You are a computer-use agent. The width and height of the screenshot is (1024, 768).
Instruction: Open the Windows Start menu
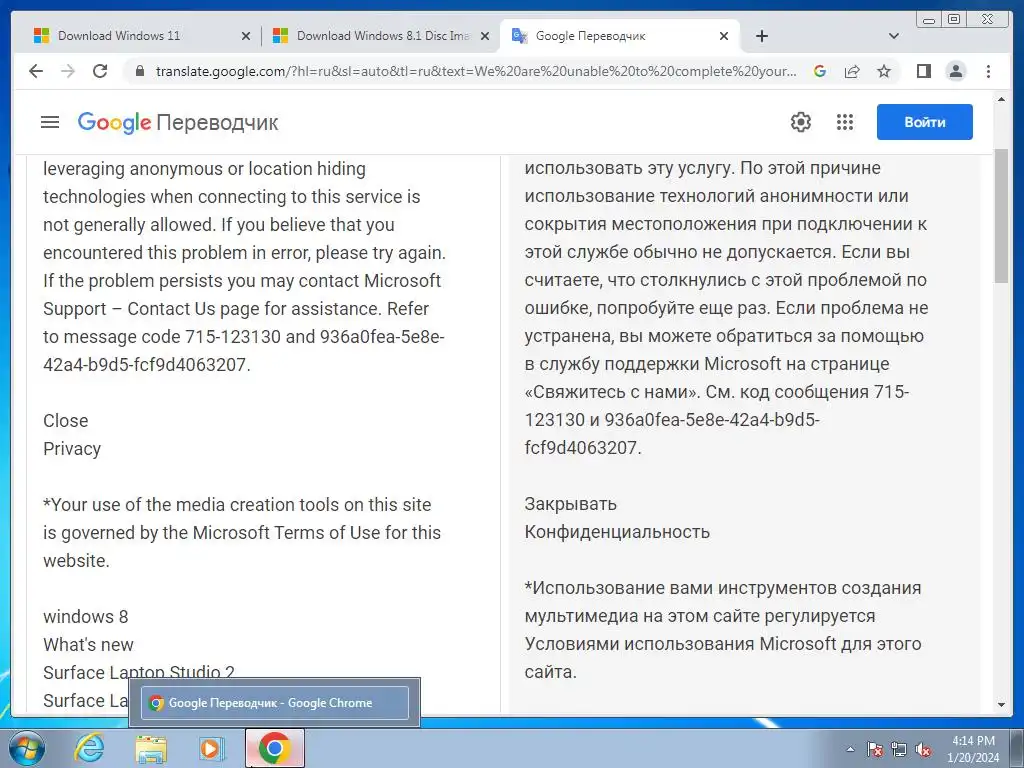pyautogui.click(x=26, y=748)
